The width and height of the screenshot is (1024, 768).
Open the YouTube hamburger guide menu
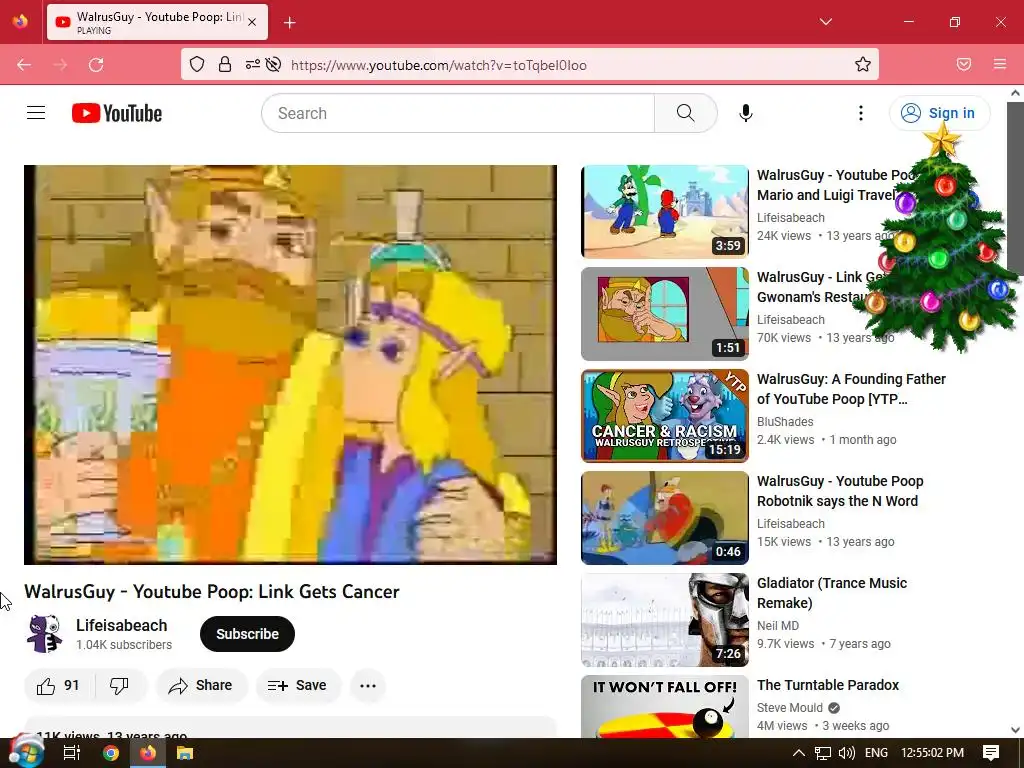tap(36, 113)
